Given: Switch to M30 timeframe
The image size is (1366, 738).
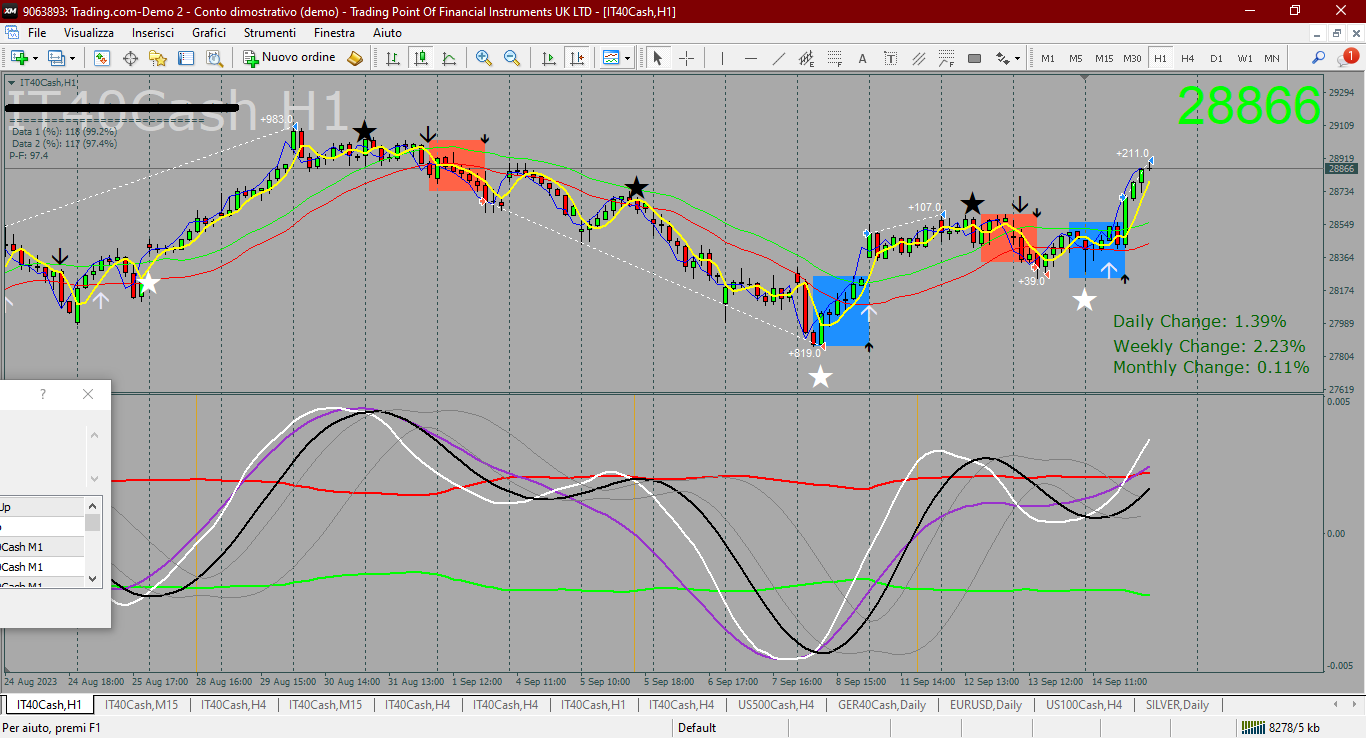Looking at the screenshot, I should coord(1132,58).
